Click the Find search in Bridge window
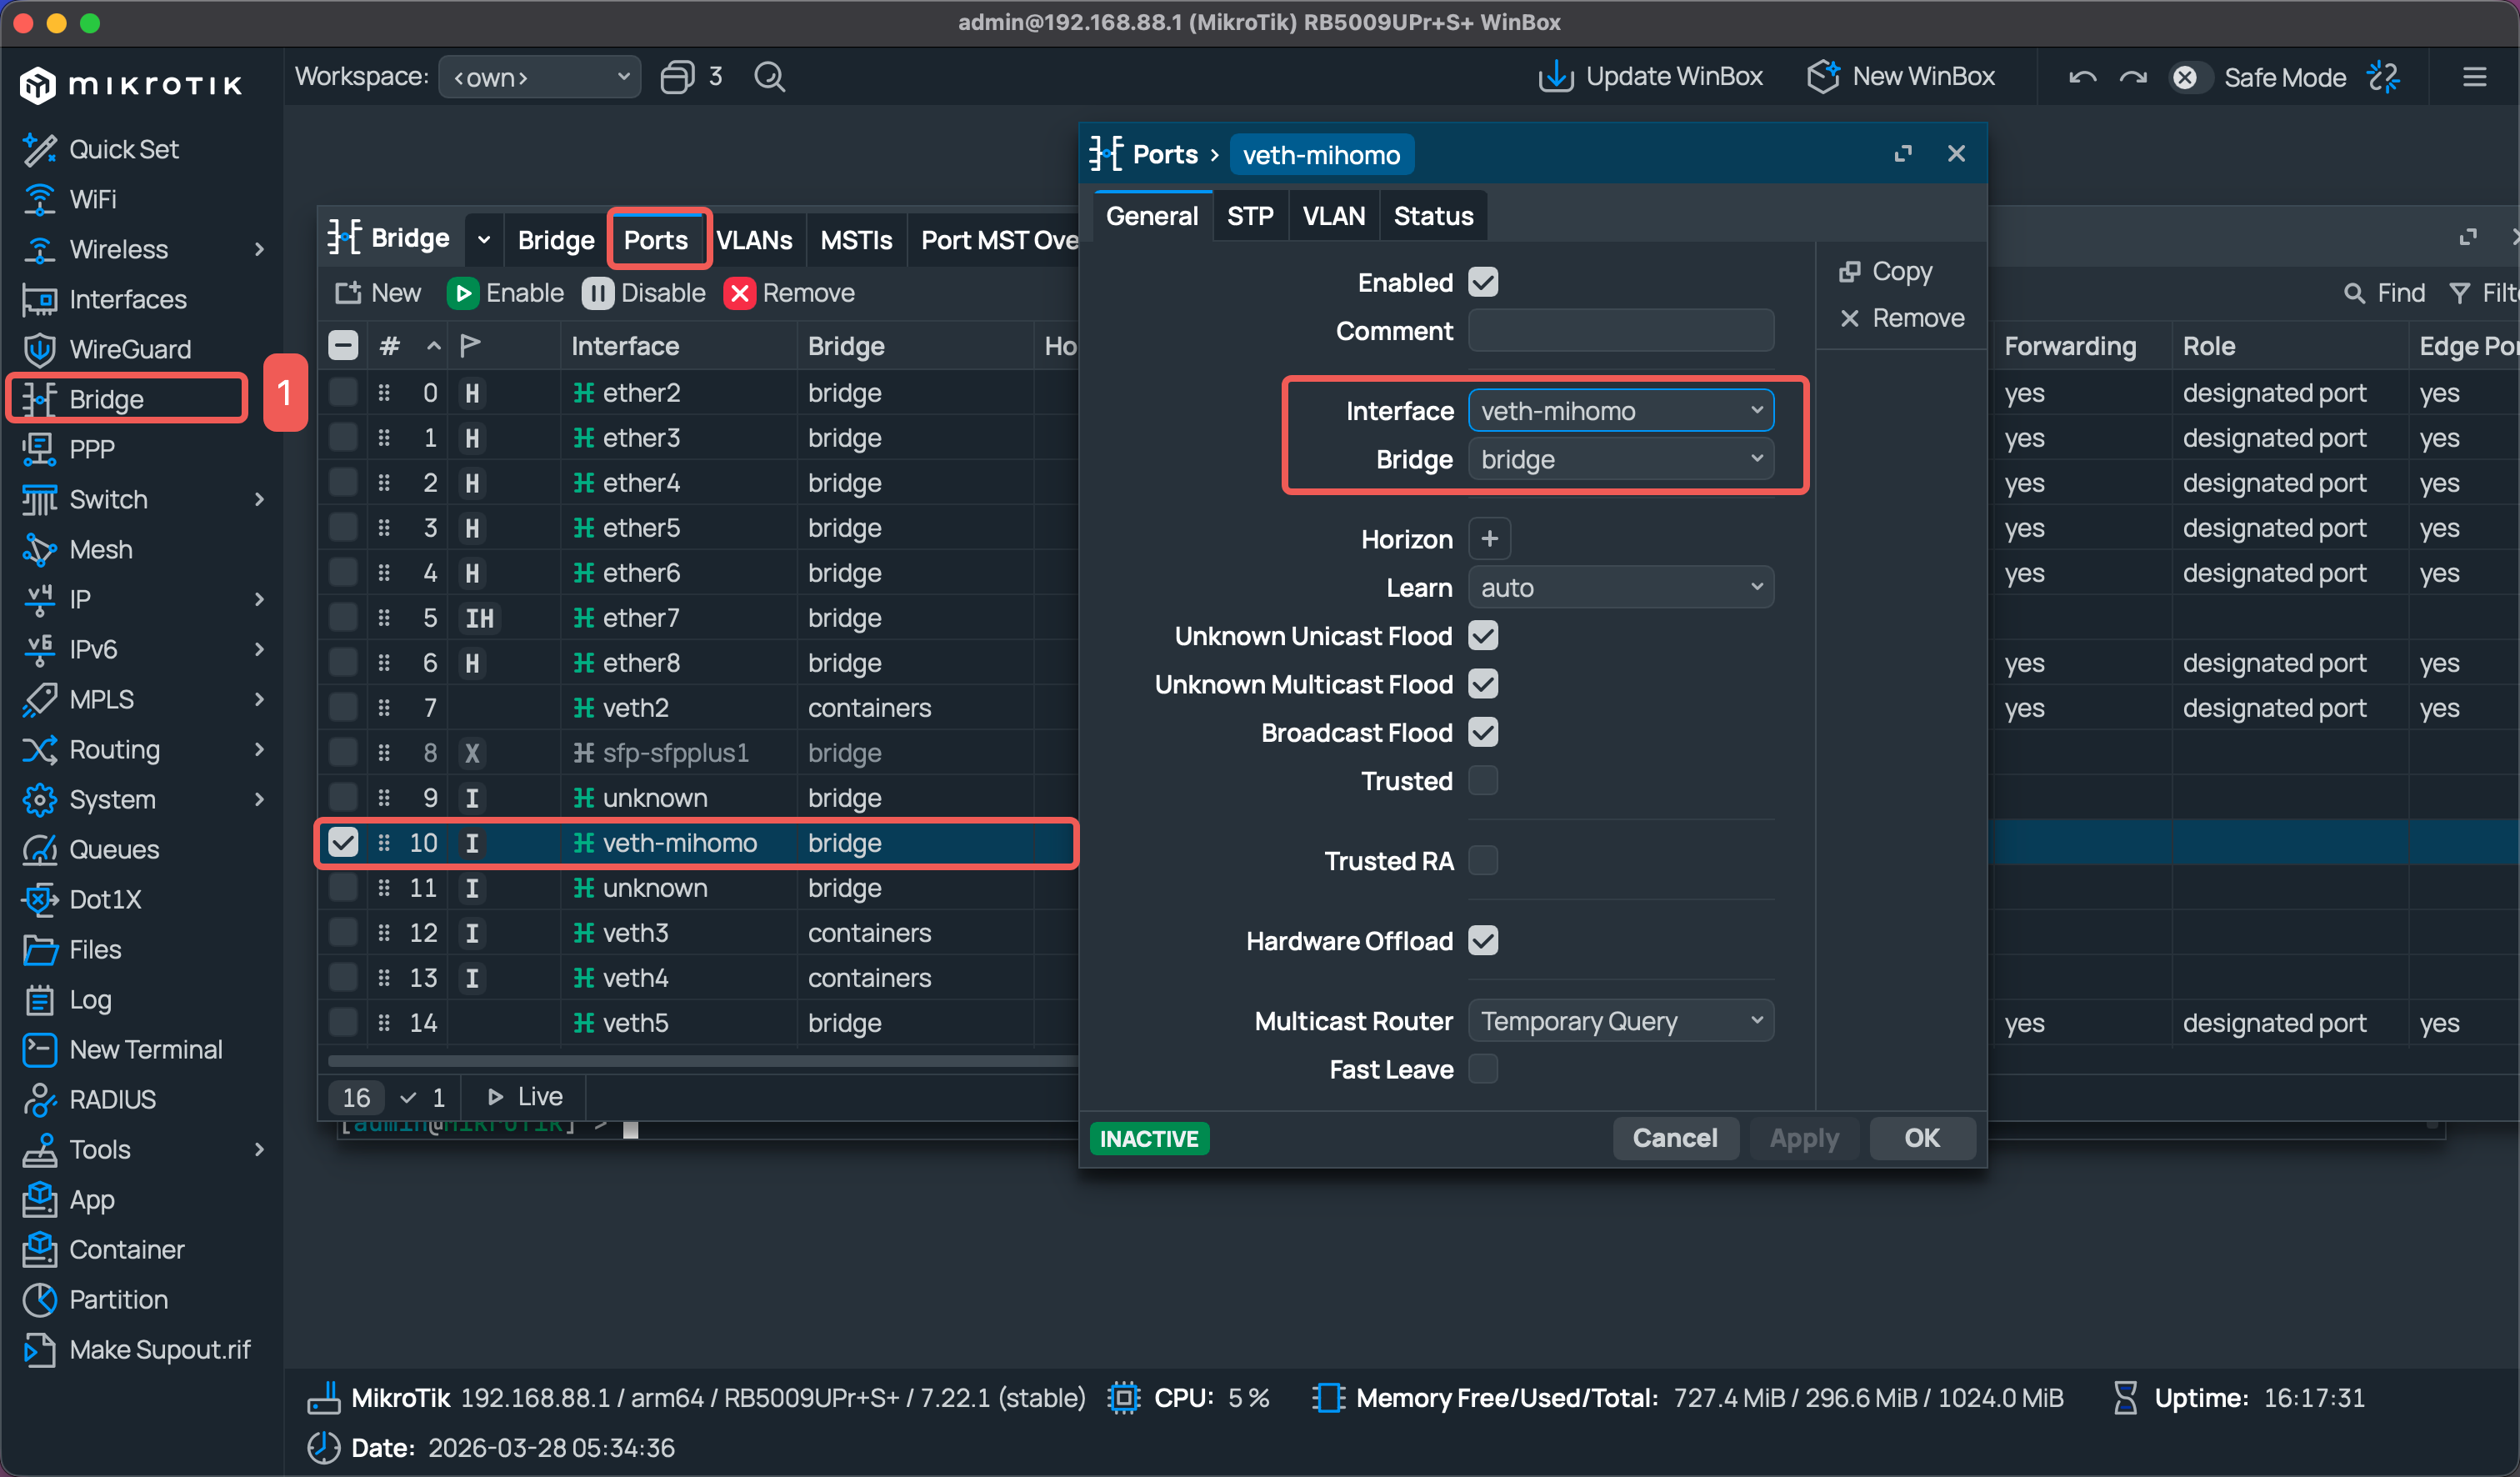Viewport: 2520px width, 1477px height. pyautogui.click(x=2385, y=293)
